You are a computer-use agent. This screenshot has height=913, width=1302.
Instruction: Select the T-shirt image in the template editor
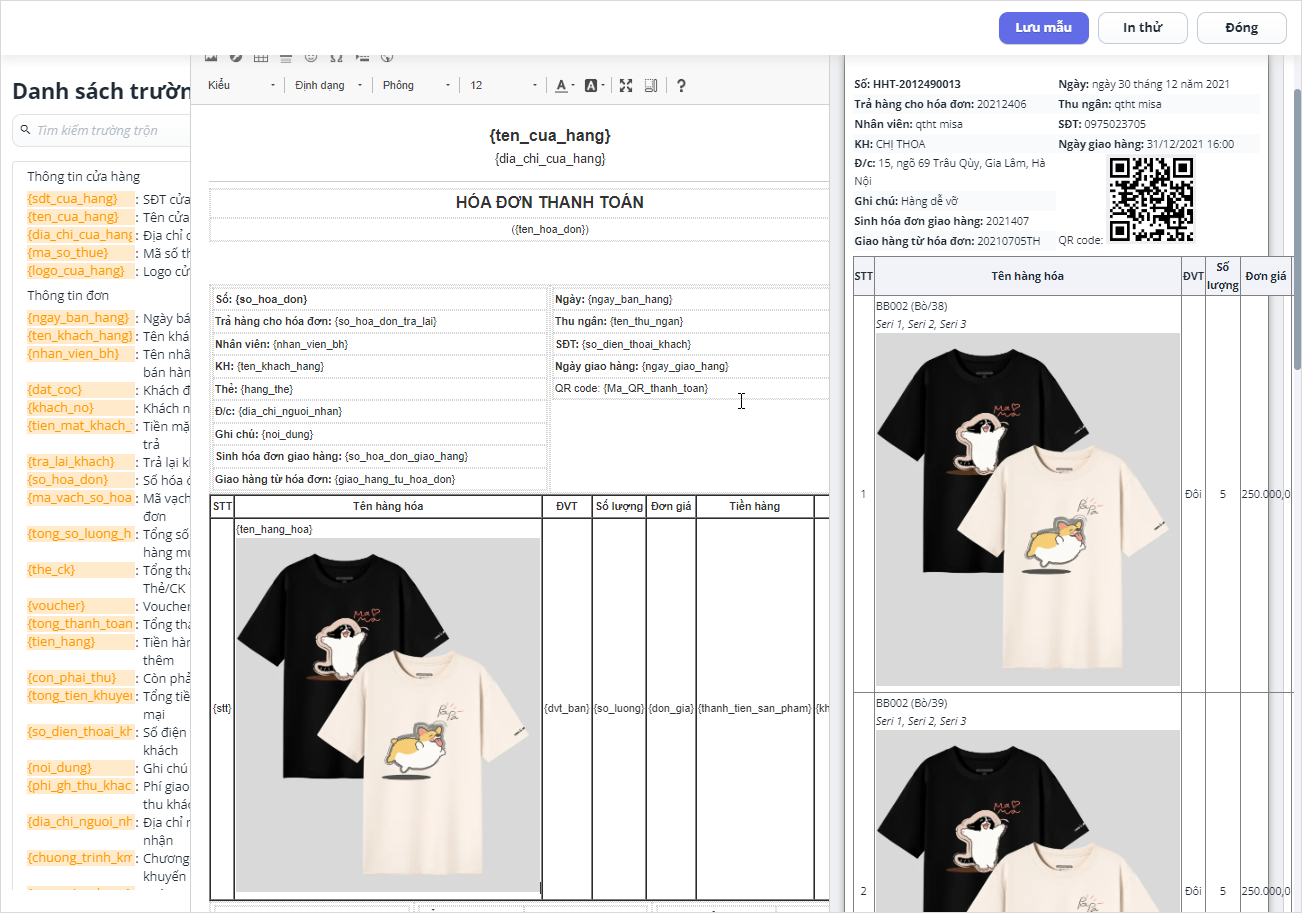click(x=388, y=714)
